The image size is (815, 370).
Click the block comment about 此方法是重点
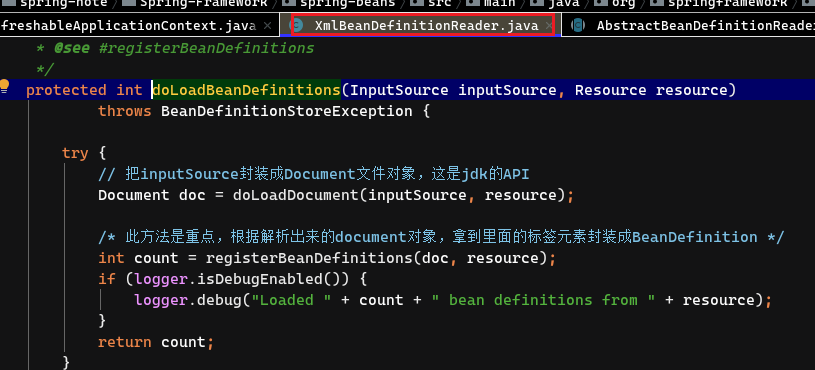(x=441, y=237)
